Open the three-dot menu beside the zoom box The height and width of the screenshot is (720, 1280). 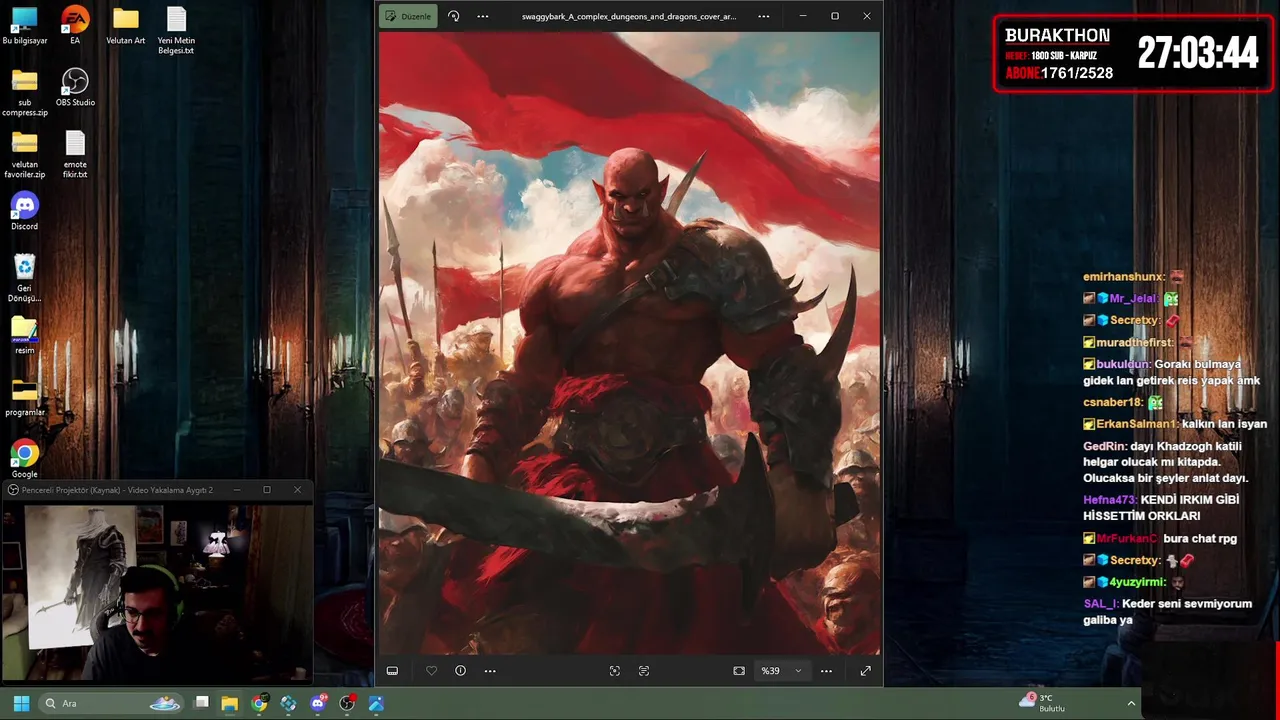coord(826,671)
